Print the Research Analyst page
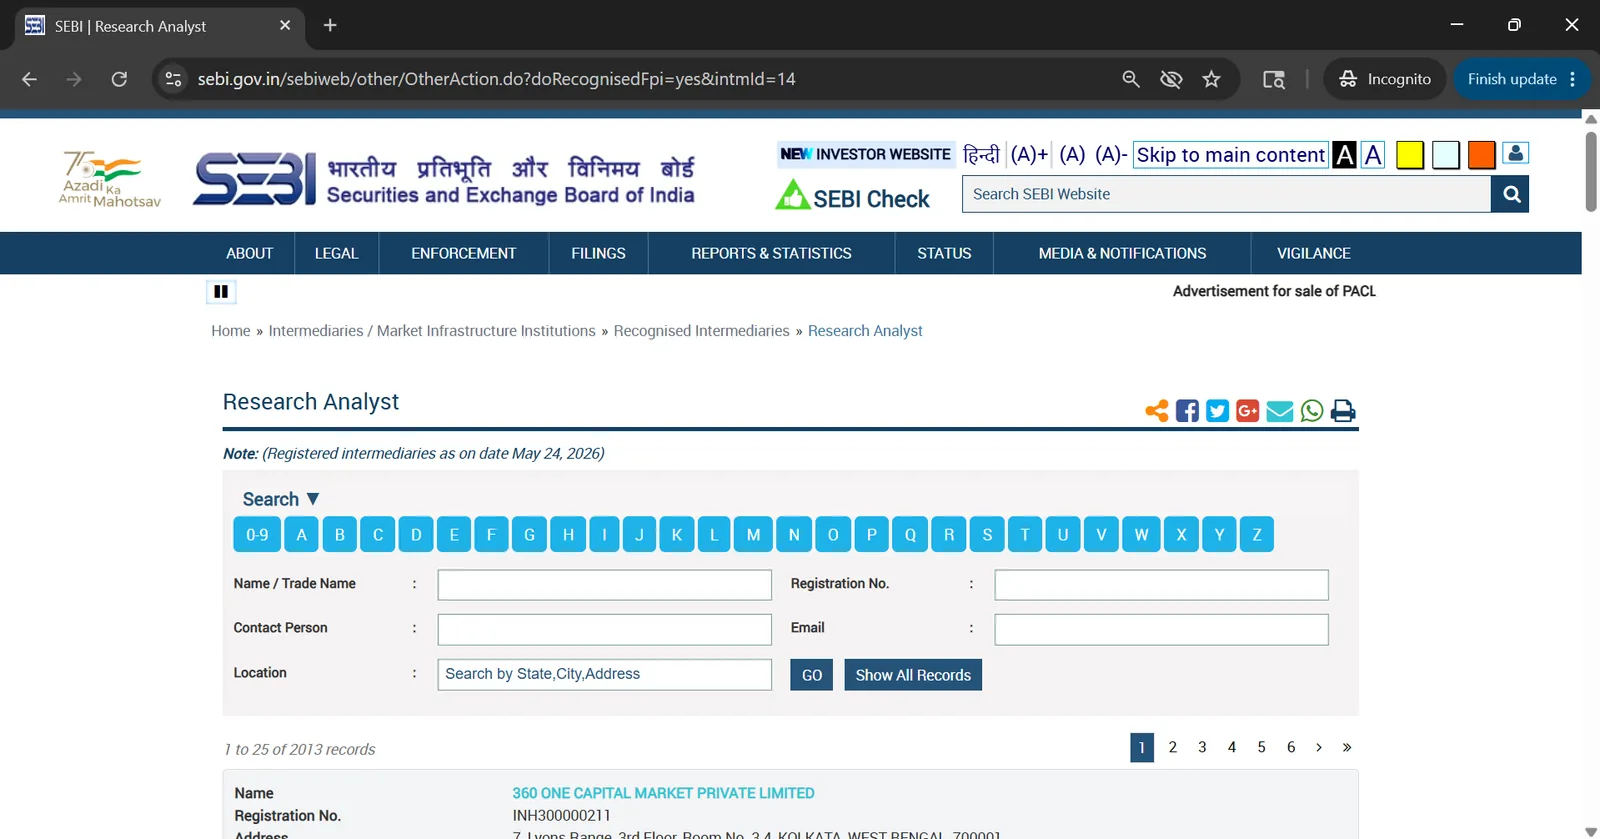Image resolution: width=1600 pixels, height=839 pixels. click(x=1343, y=411)
